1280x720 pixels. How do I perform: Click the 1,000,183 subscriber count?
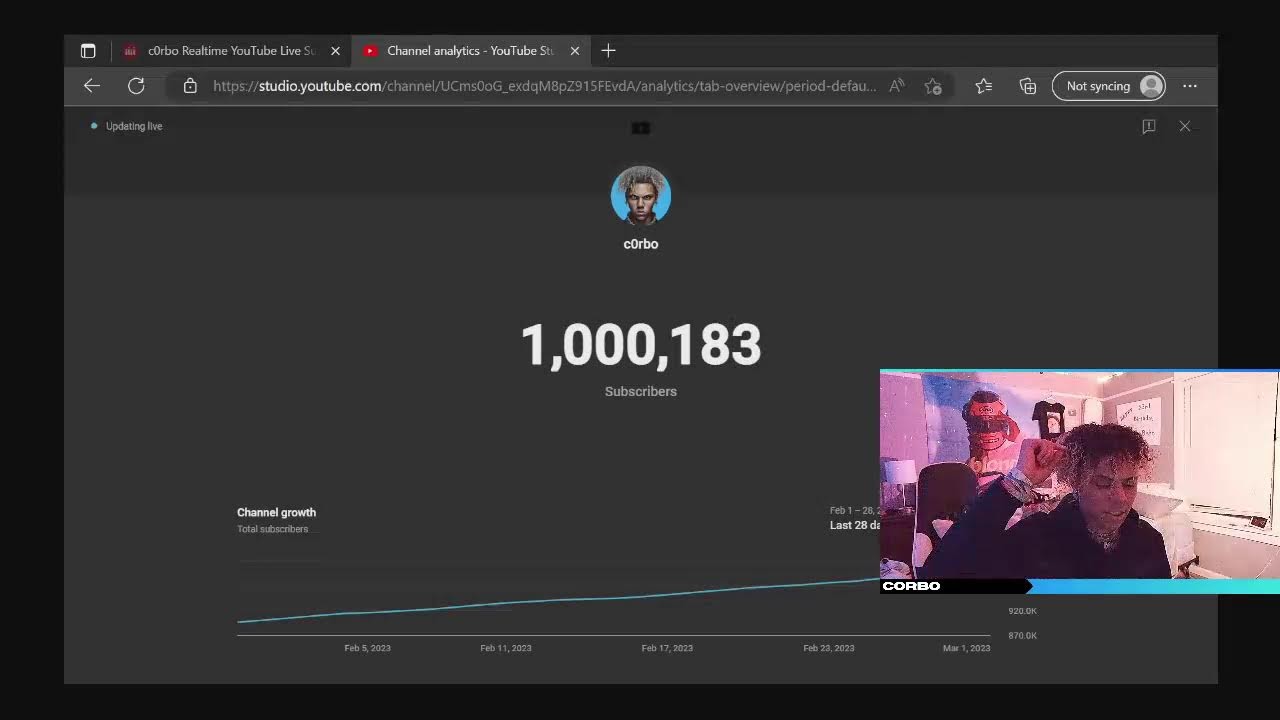(641, 345)
